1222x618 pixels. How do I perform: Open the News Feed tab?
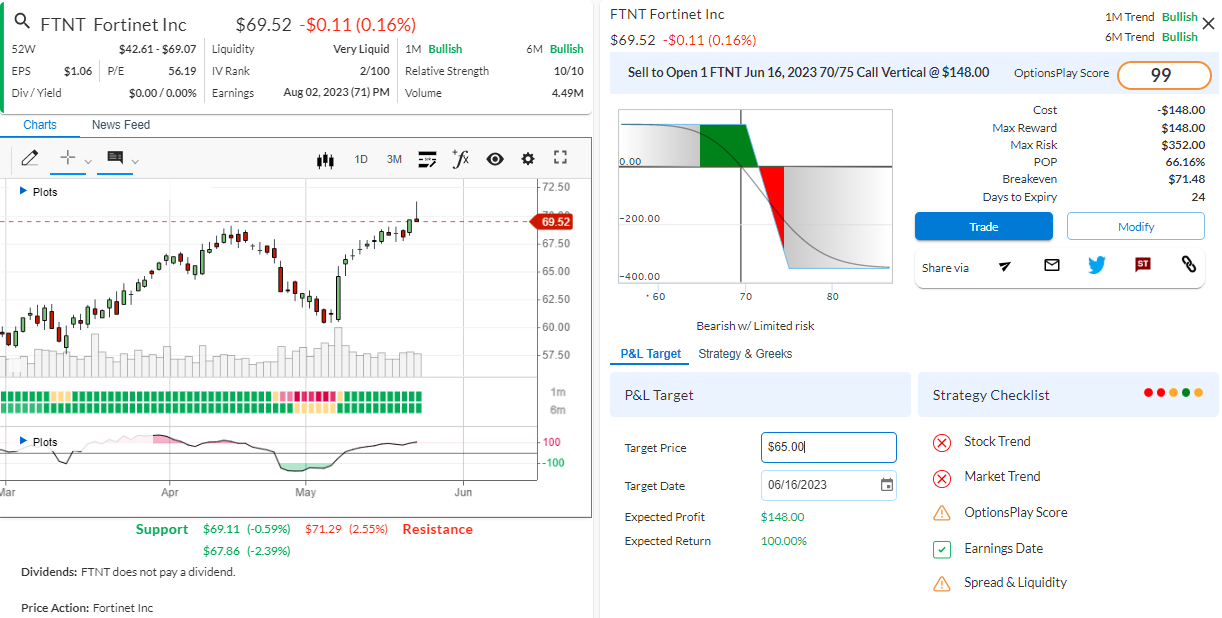(121, 125)
